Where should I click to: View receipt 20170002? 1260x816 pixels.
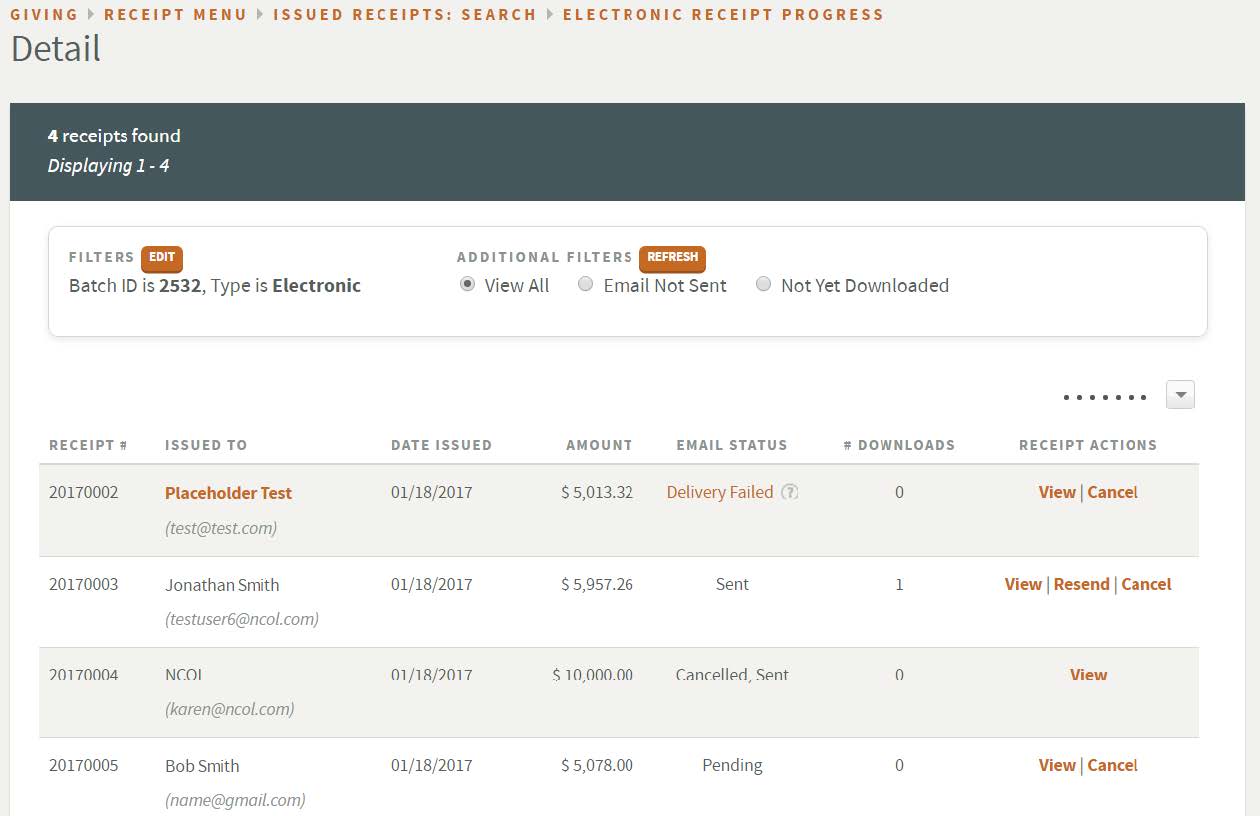click(x=1057, y=492)
